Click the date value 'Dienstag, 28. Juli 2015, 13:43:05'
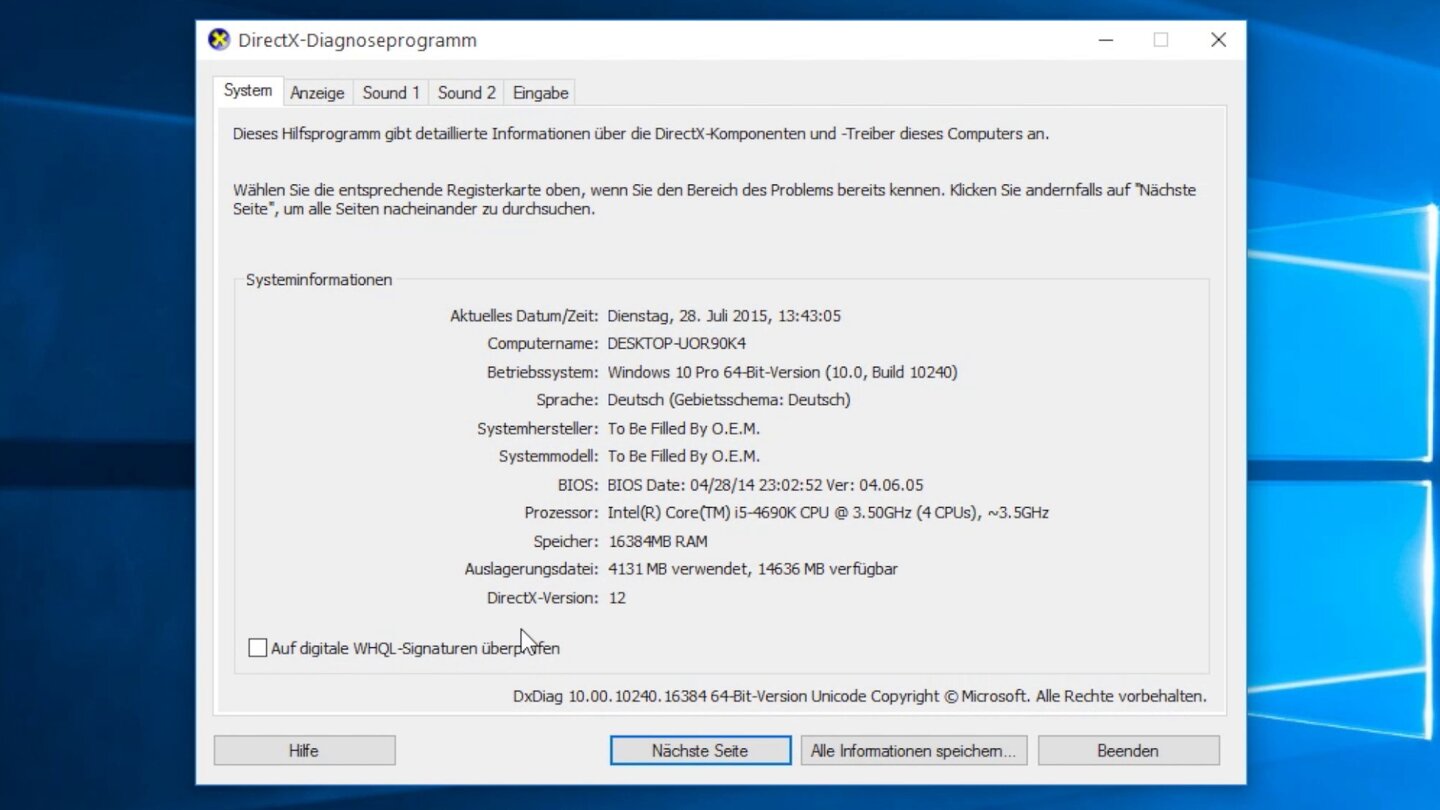1440x810 pixels. 724,316
